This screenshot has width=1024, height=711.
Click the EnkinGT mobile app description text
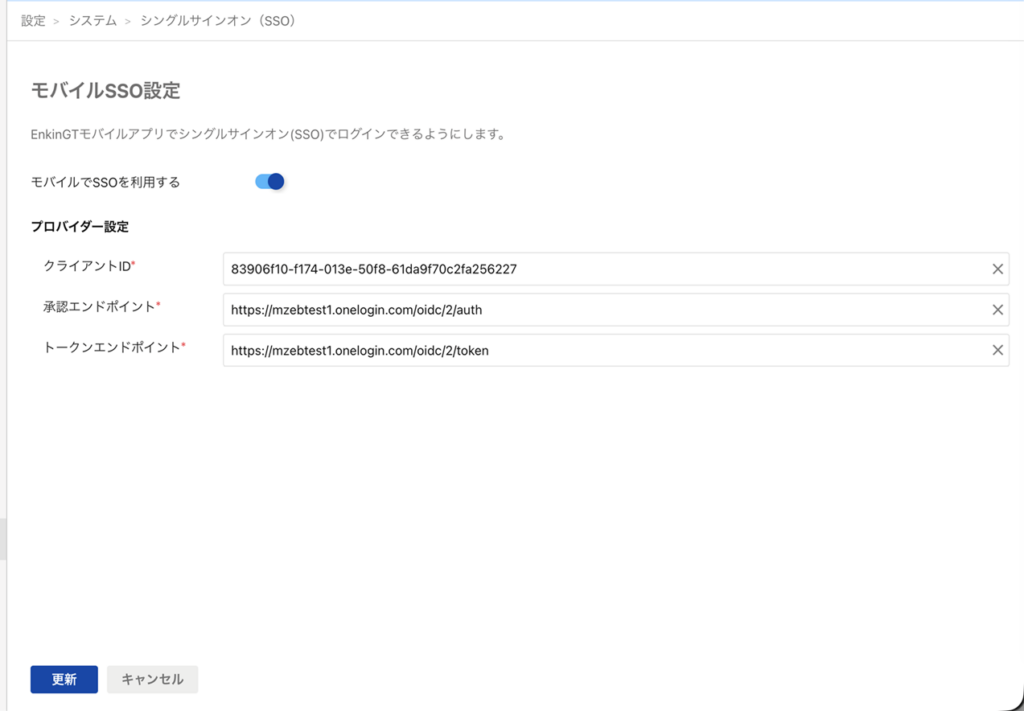(267, 134)
